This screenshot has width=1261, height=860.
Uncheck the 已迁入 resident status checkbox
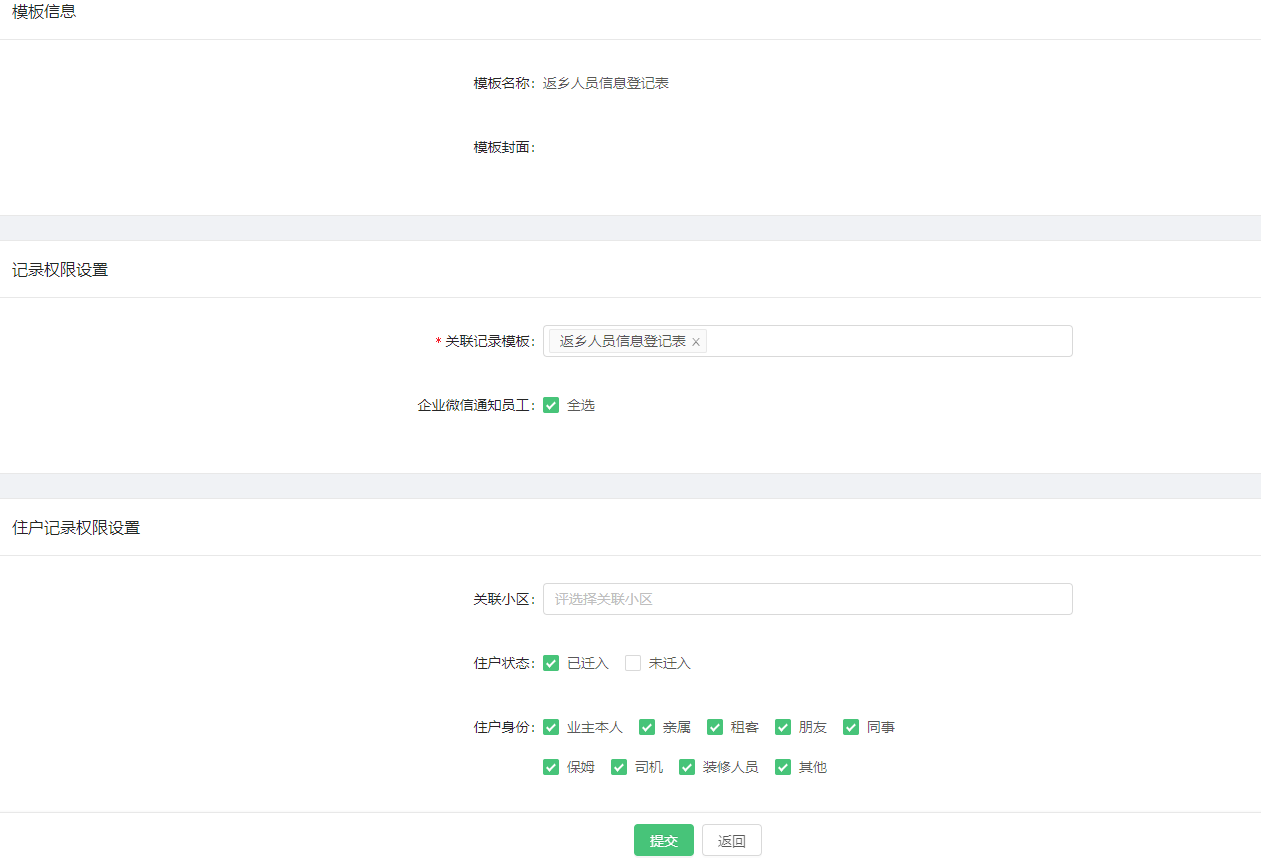coord(551,663)
